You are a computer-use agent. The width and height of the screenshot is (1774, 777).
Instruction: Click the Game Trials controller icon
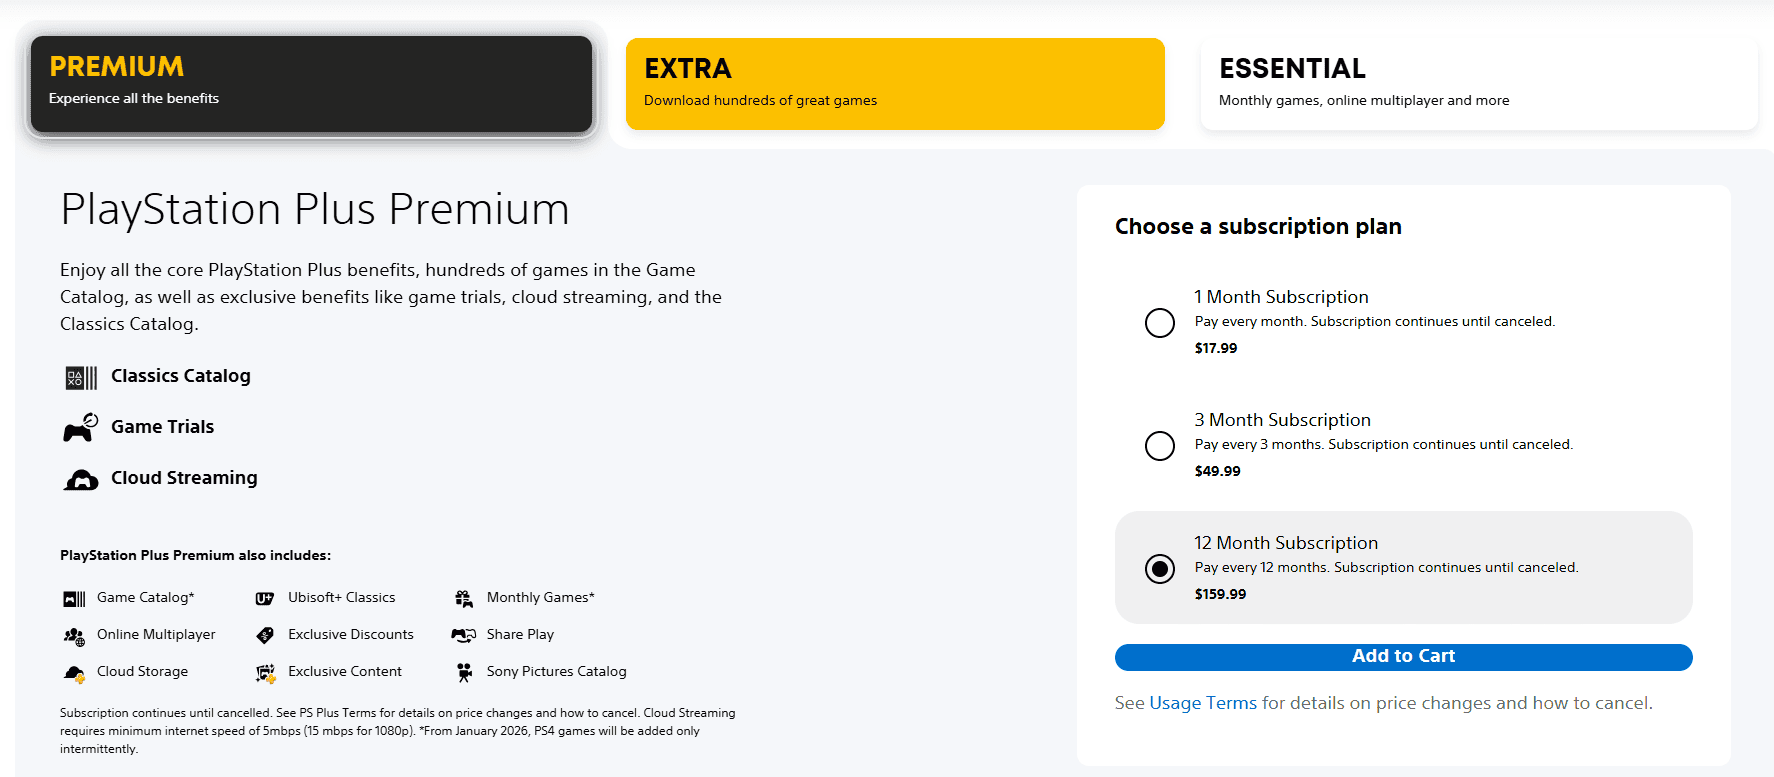pos(81,427)
